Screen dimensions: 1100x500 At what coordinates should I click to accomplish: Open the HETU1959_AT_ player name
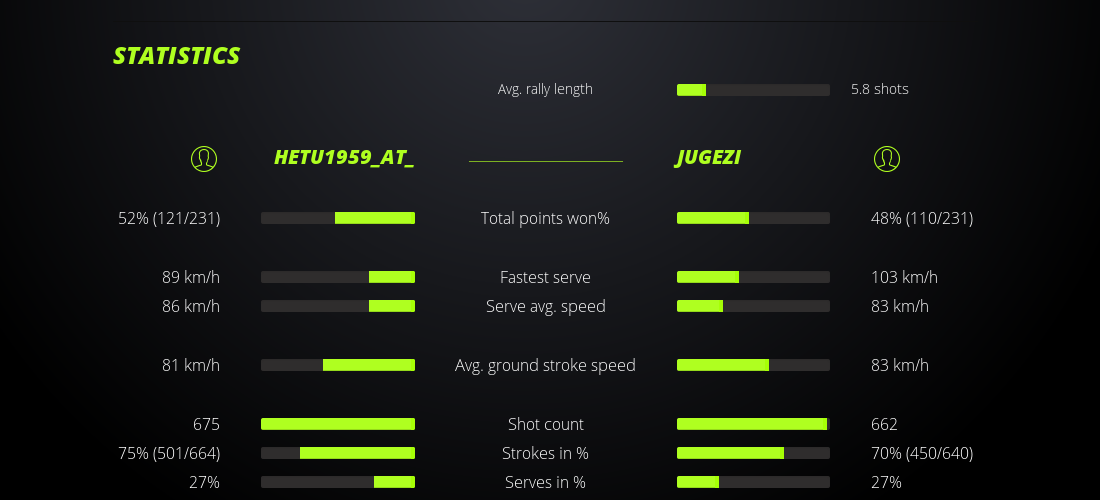(x=344, y=158)
